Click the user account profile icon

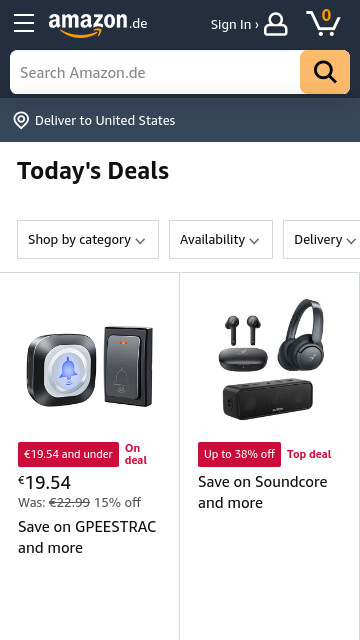(276, 24)
